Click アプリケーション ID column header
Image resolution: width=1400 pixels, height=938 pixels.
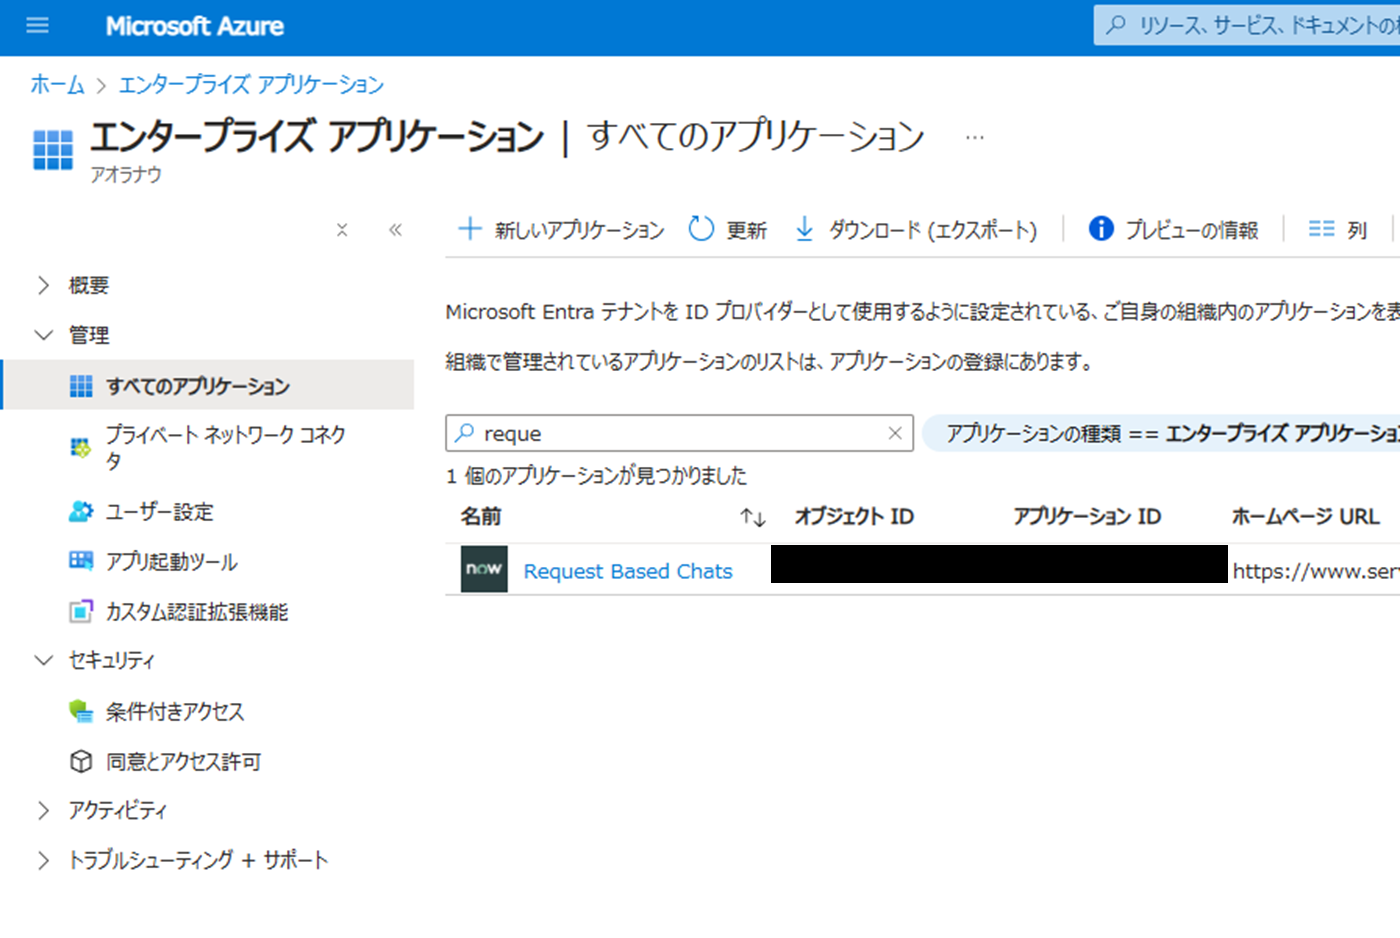(x=1087, y=516)
